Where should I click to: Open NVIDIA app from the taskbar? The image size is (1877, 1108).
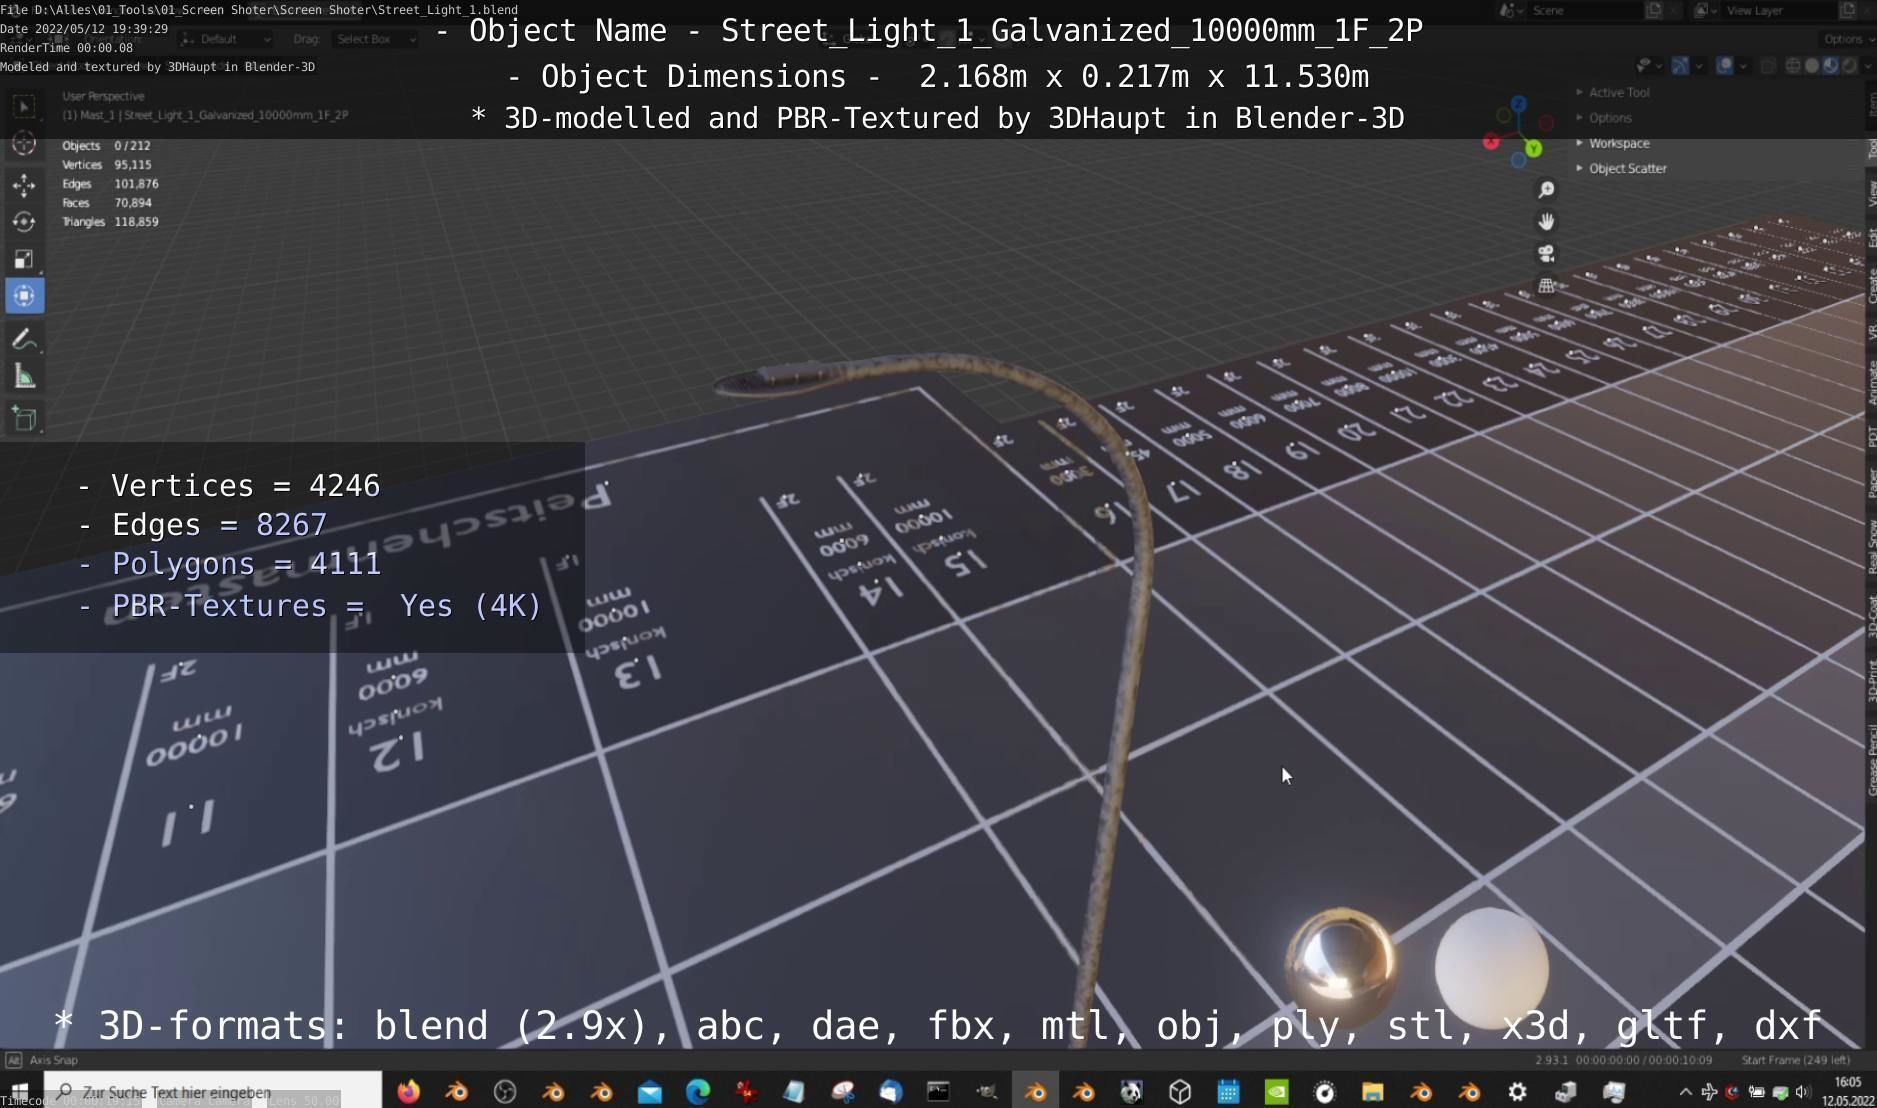click(x=1276, y=1092)
